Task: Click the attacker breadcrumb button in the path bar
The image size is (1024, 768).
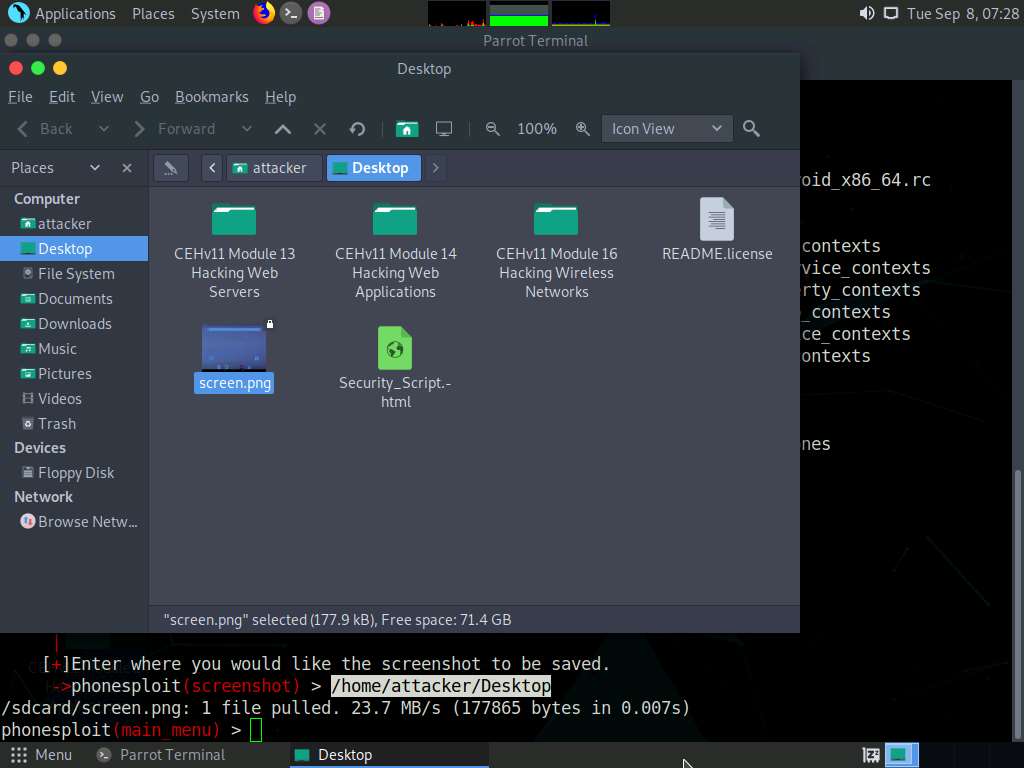Action: [274, 167]
